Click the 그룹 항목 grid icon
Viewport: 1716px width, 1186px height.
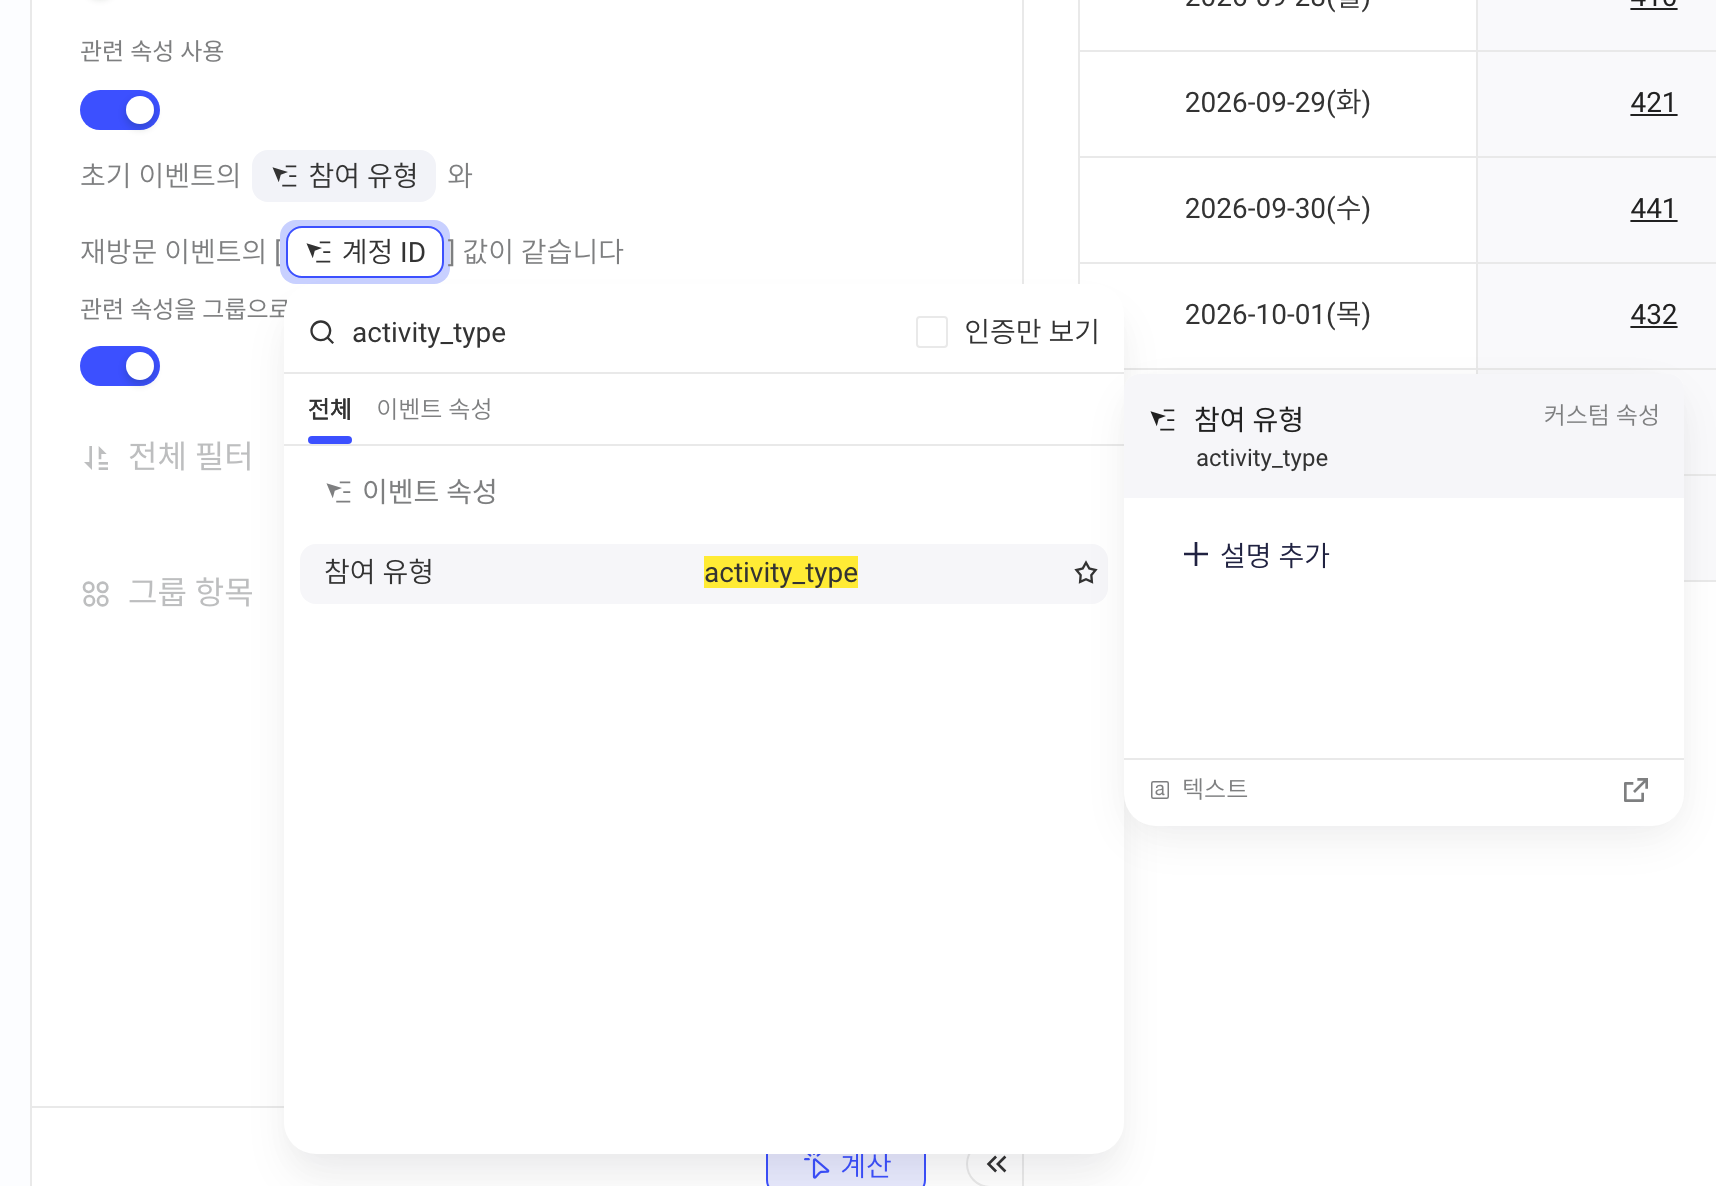96,594
